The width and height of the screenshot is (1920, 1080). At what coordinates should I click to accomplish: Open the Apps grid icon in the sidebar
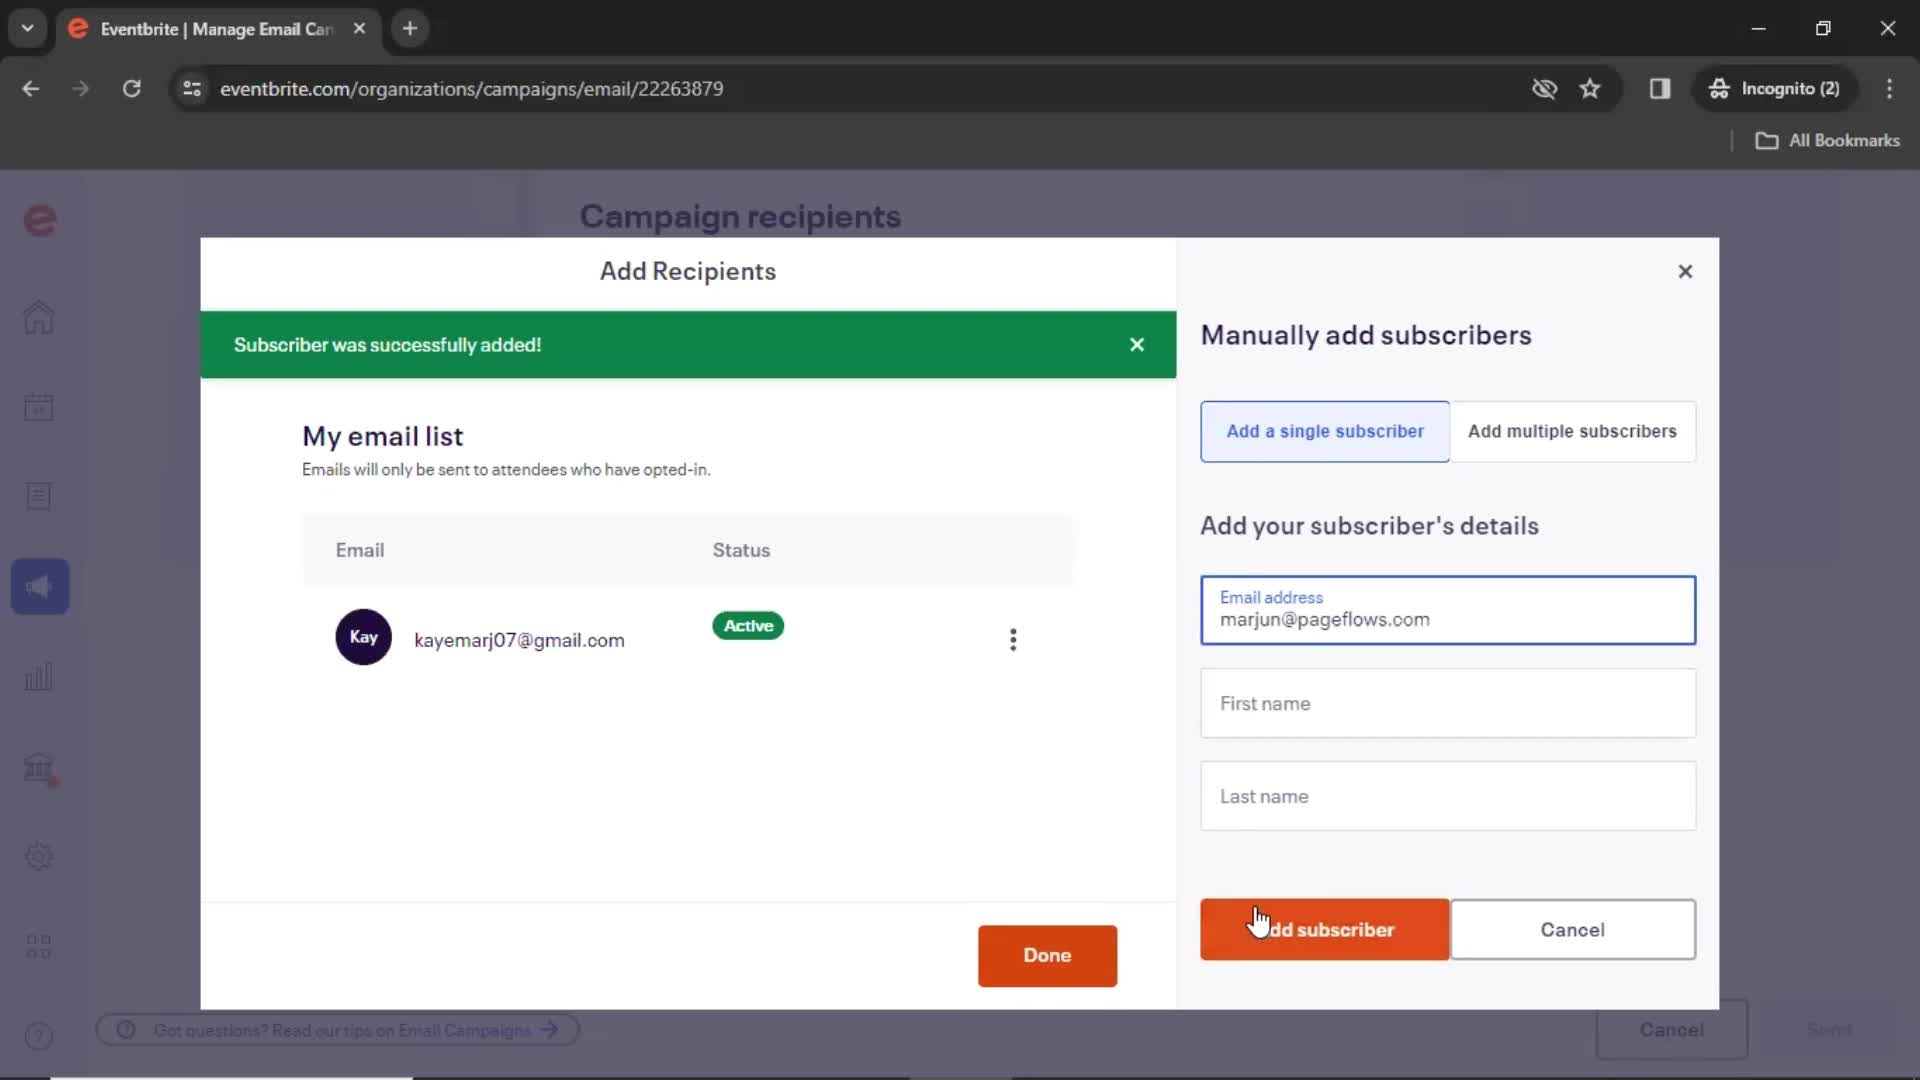point(39,946)
